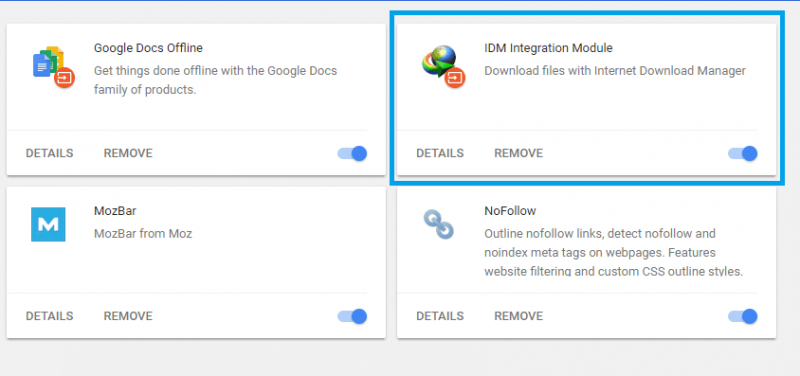
Task: Open Details for Google Docs Offline
Action: [x=49, y=153]
